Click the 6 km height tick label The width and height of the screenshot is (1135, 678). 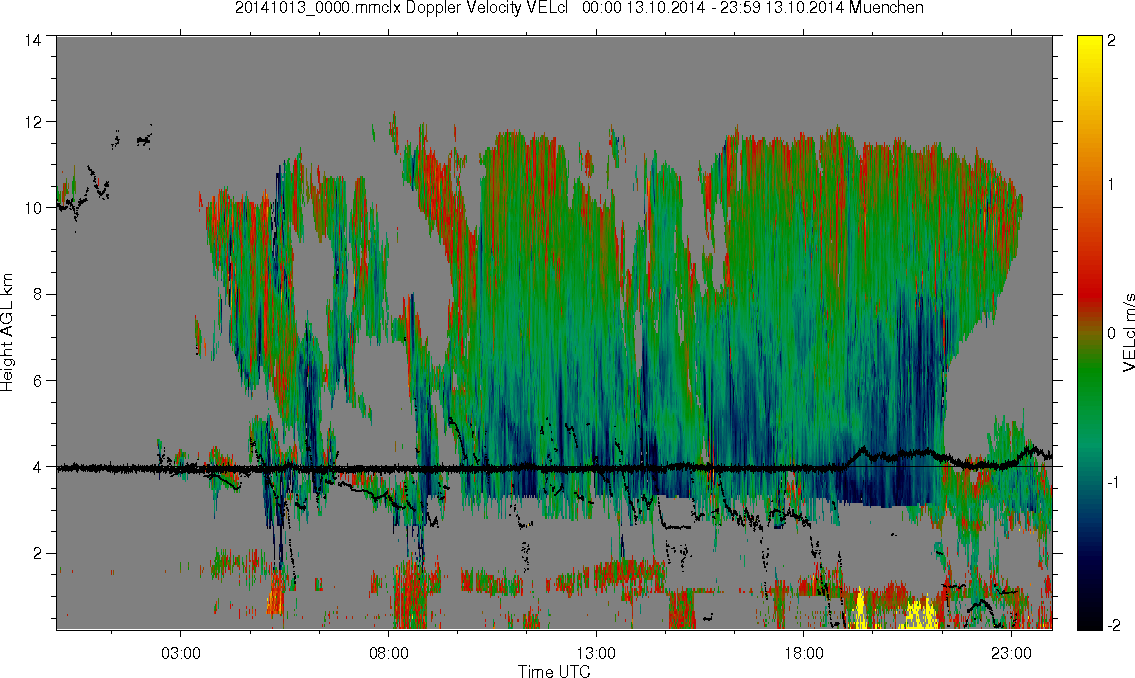click(37, 381)
